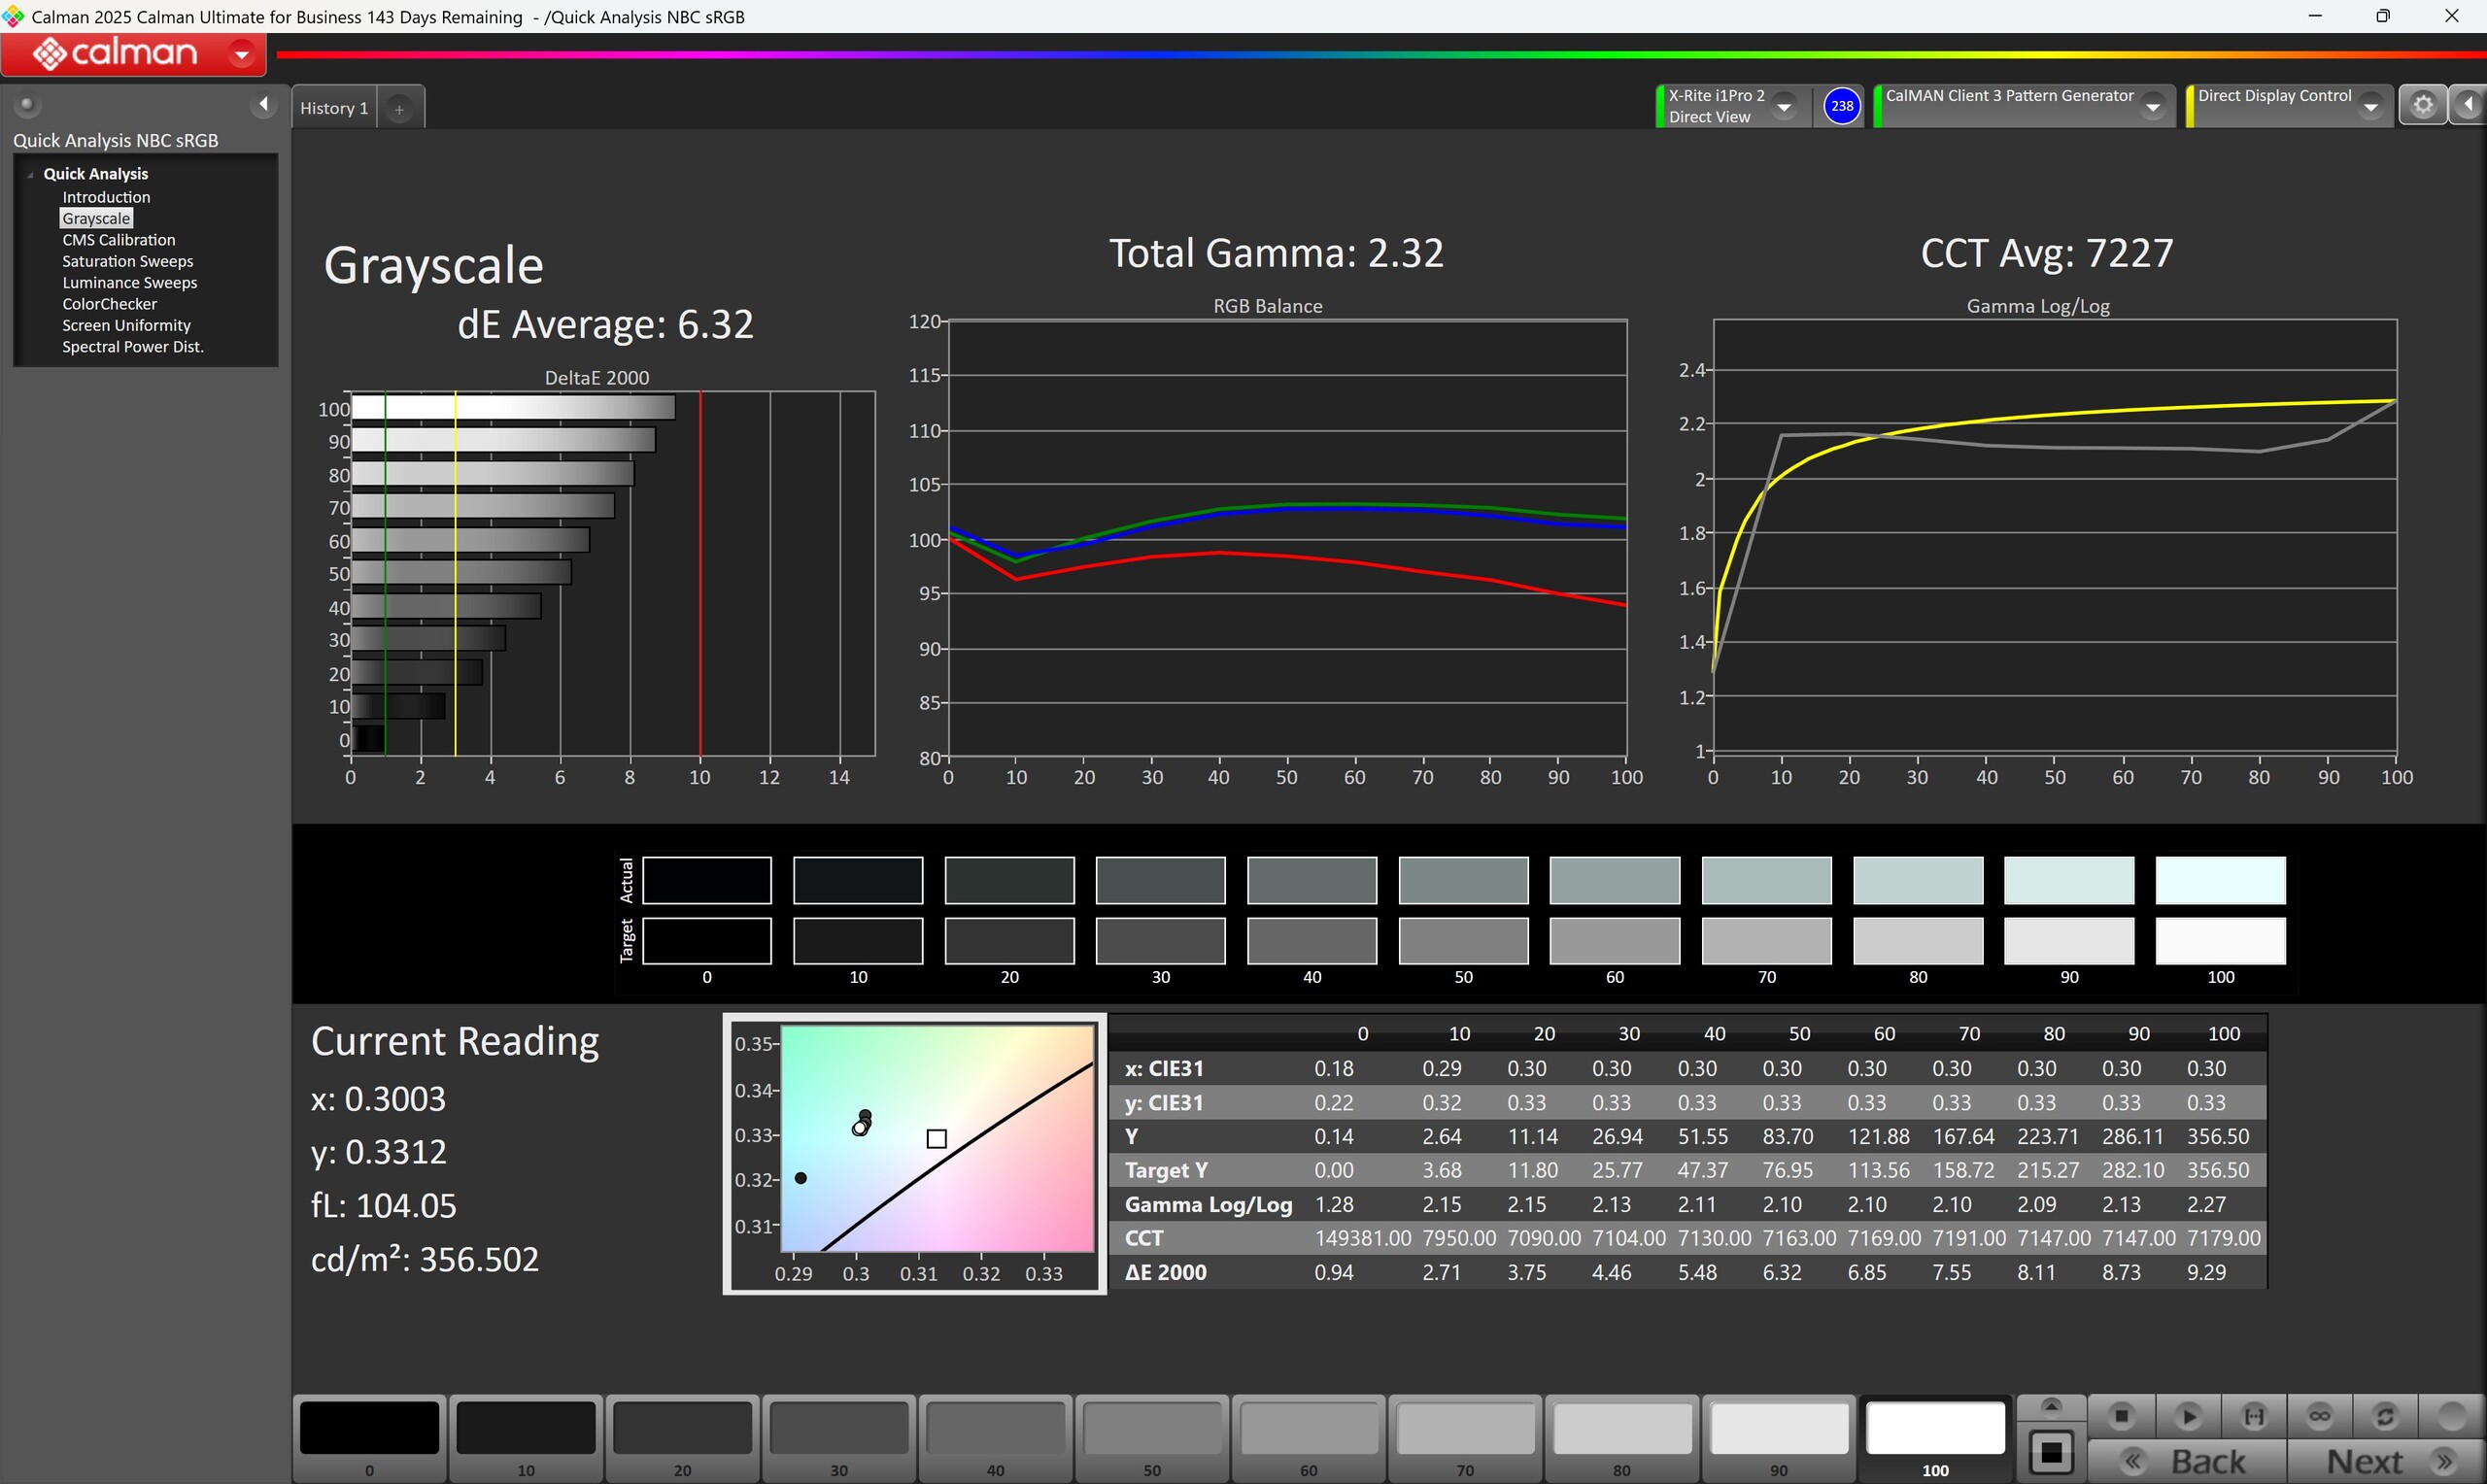Click the circular arrows refresh icon
This screenshot has width=2487, height=1484.
2385,1416
